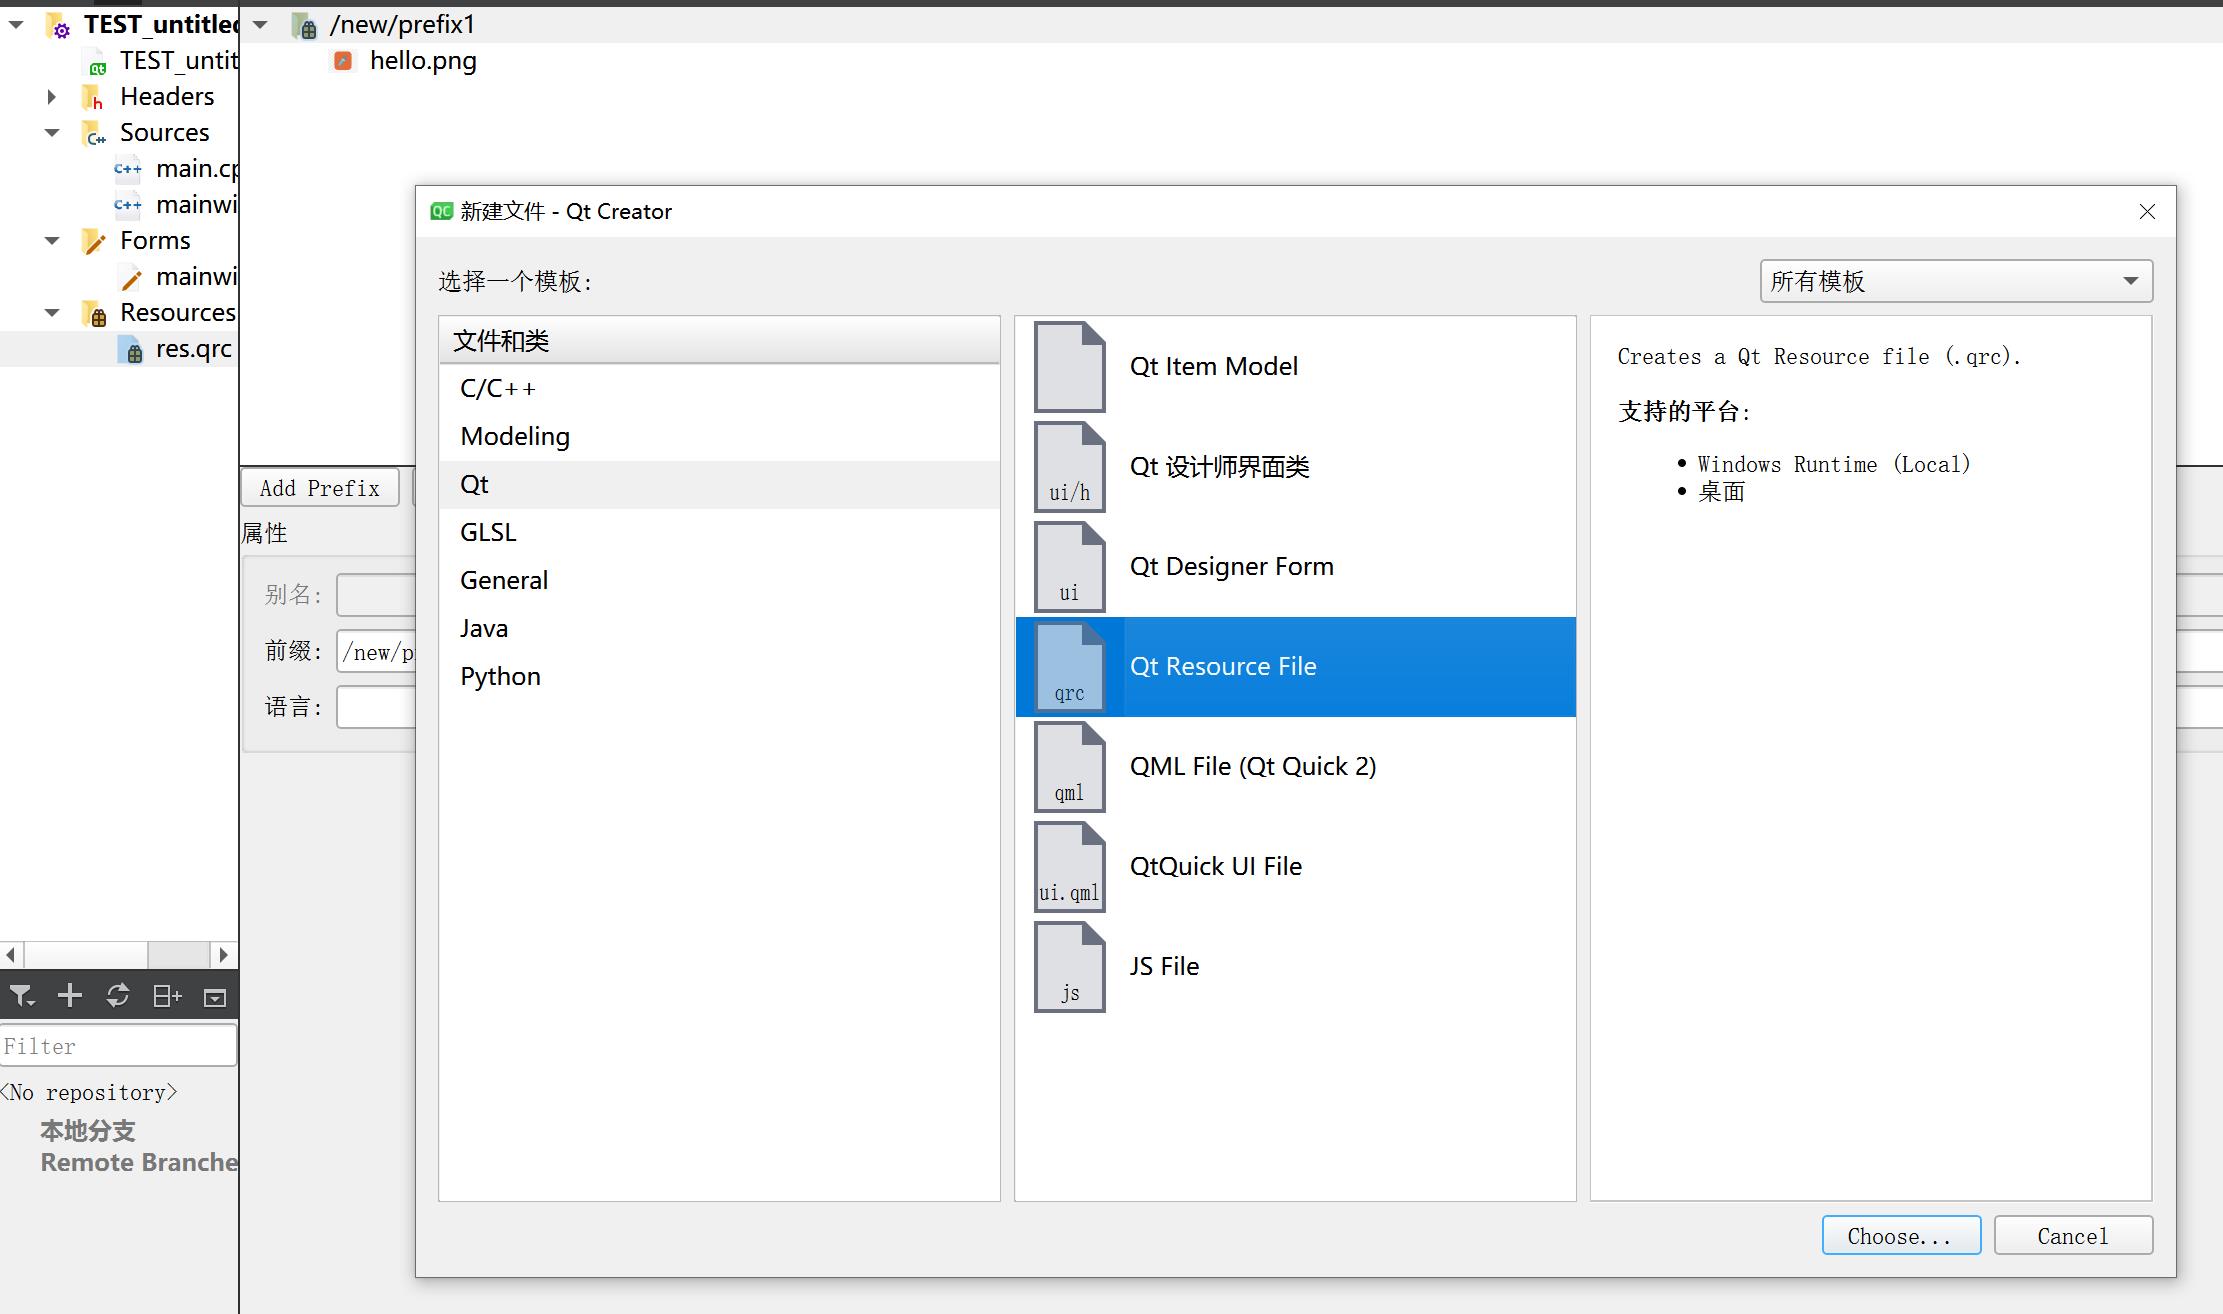Click the Python category in template list
The height and width of the screenshot is (1314, 2223).
pos(497,674)
